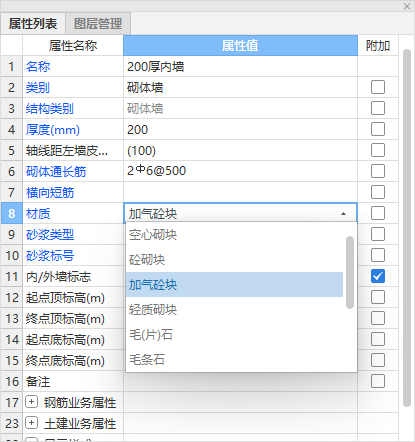Select row number 1 header

(x=12, y=67)
